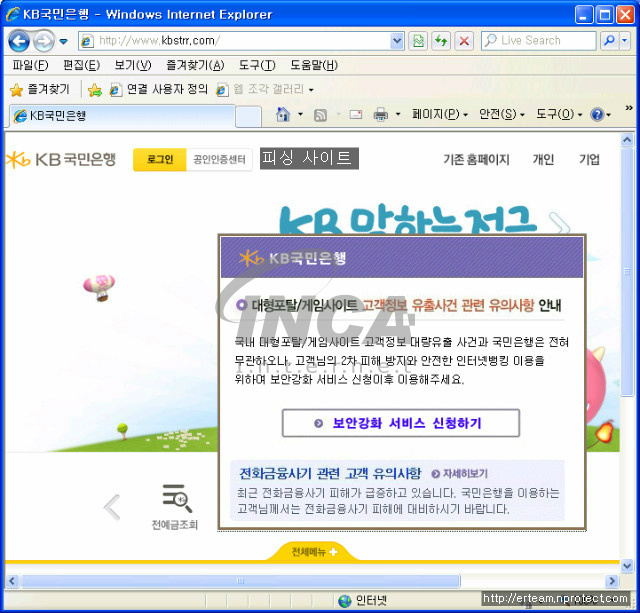The height and width of the screenshot is (613, 640).
Task: Open the 페이지(P) toolbar menu
Action: click(440, 114)
